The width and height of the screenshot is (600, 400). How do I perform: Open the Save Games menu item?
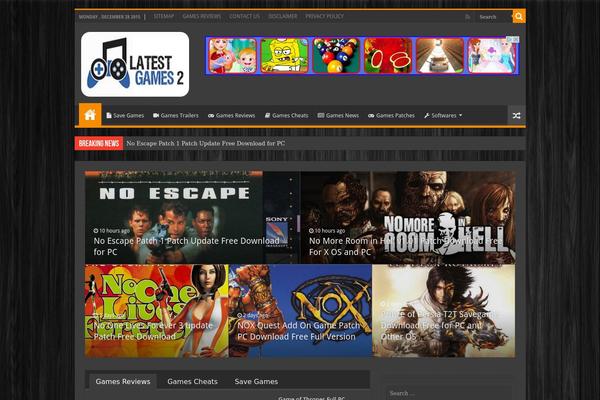(125, 115)
